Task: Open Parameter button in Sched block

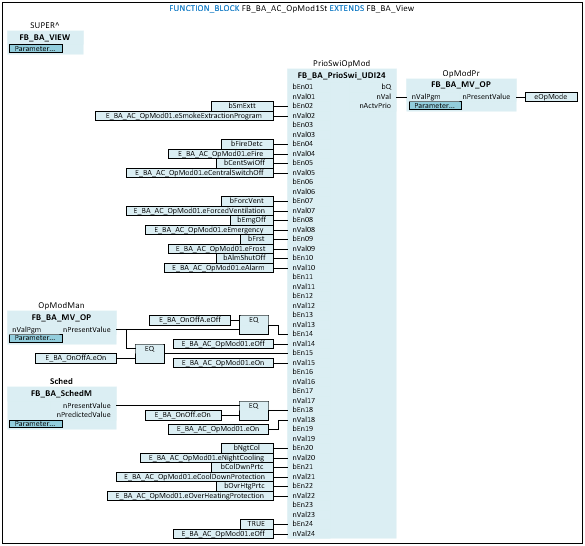Action: [36, 424]
